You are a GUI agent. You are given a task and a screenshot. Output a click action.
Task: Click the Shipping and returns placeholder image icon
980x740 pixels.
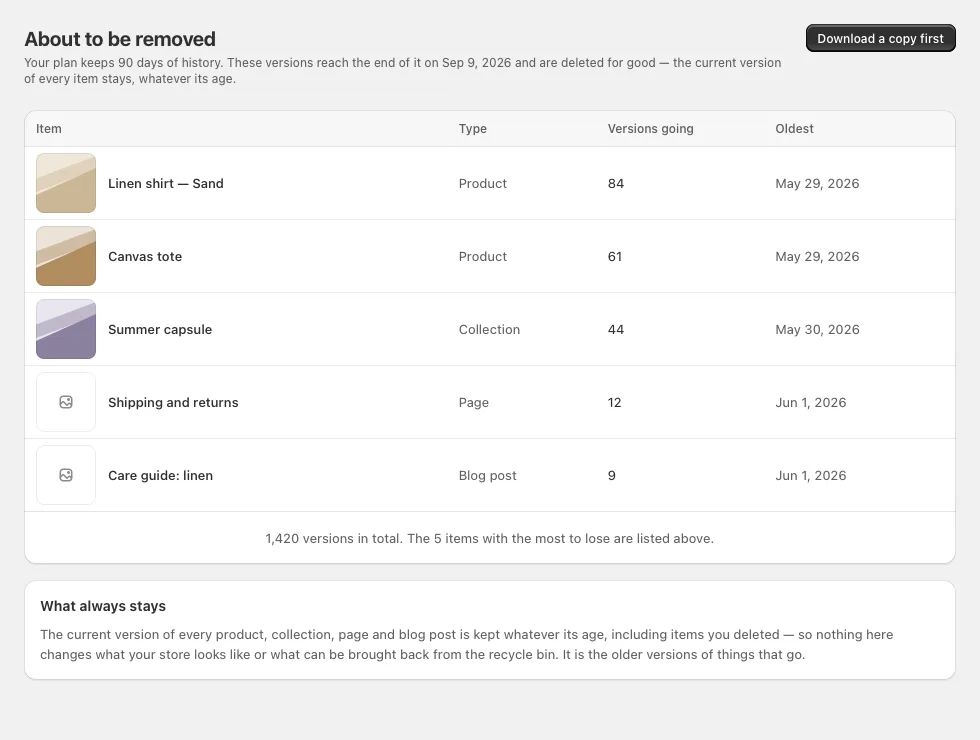click(66, 402)
